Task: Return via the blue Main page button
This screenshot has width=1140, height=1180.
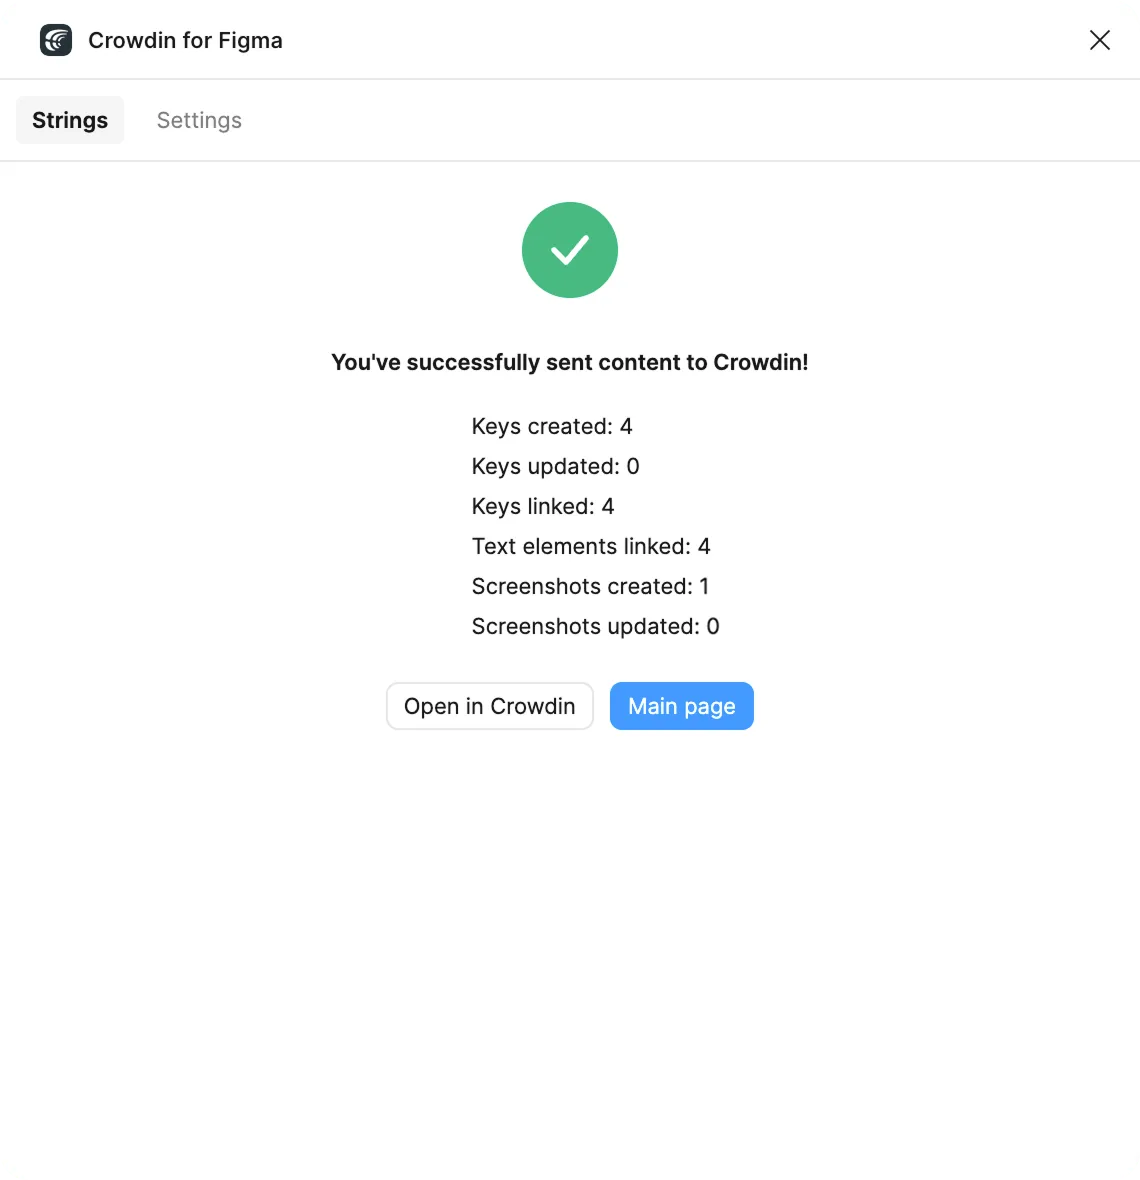Action: click(x=681, y=706)
